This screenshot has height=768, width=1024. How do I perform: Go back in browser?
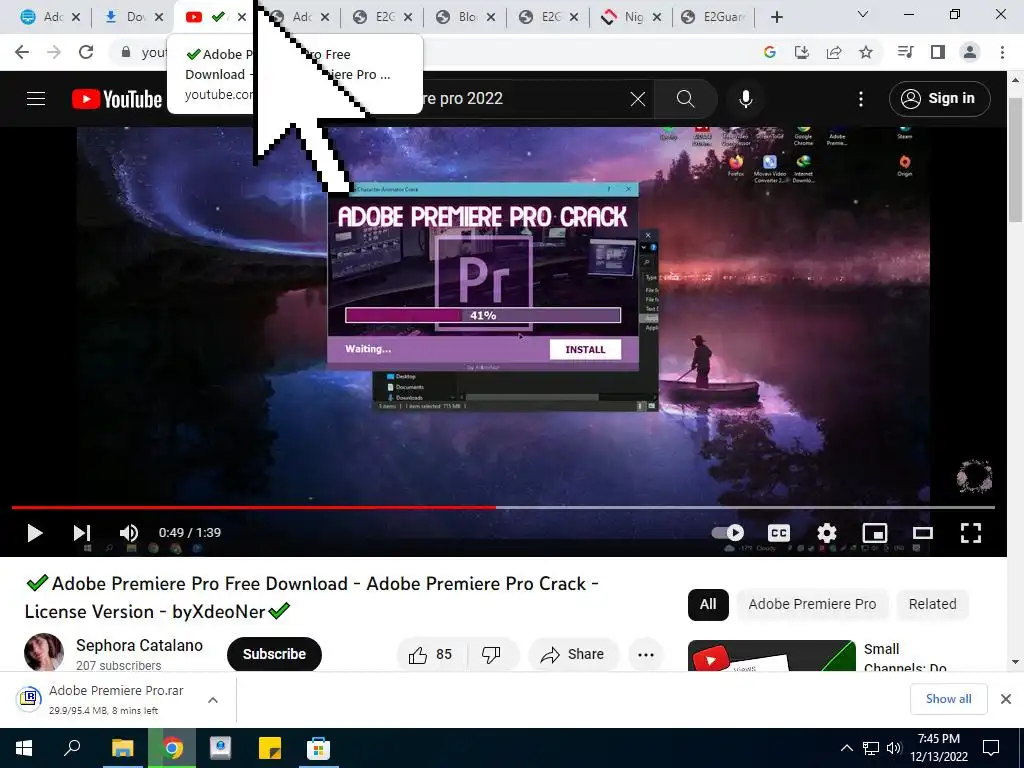coord(22,52)
